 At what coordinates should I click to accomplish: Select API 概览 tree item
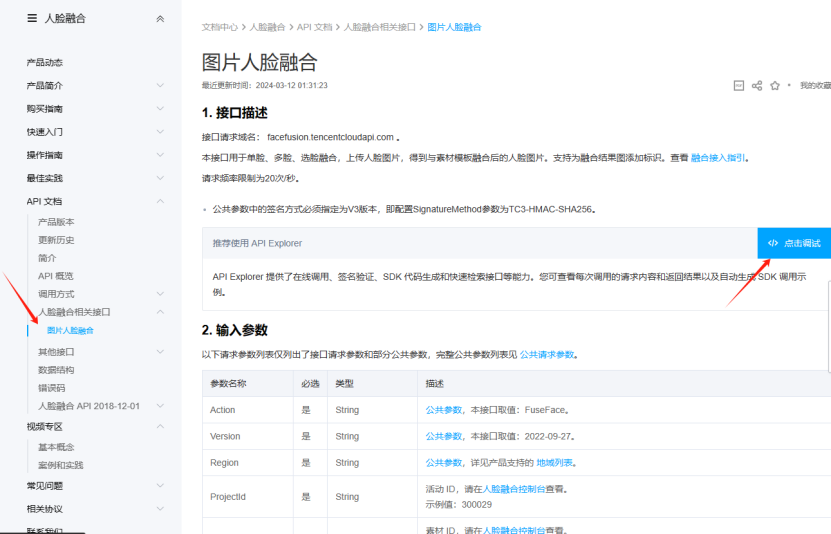[x=56, y=276]
